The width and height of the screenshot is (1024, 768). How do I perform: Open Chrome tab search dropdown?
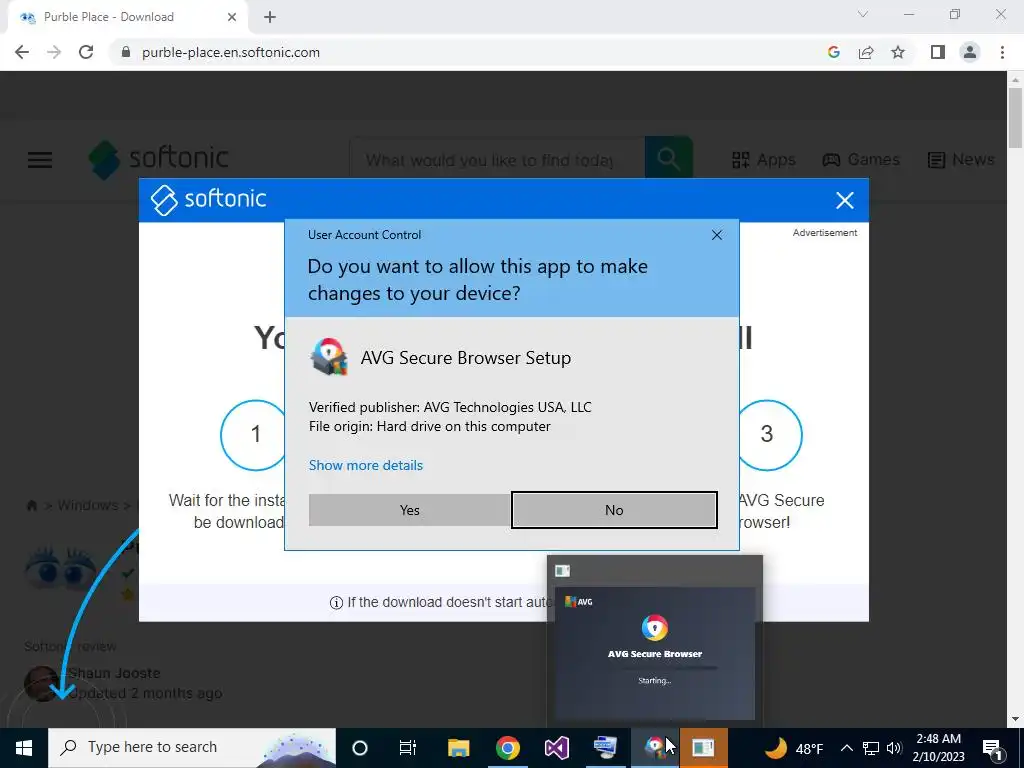(863, 14)
